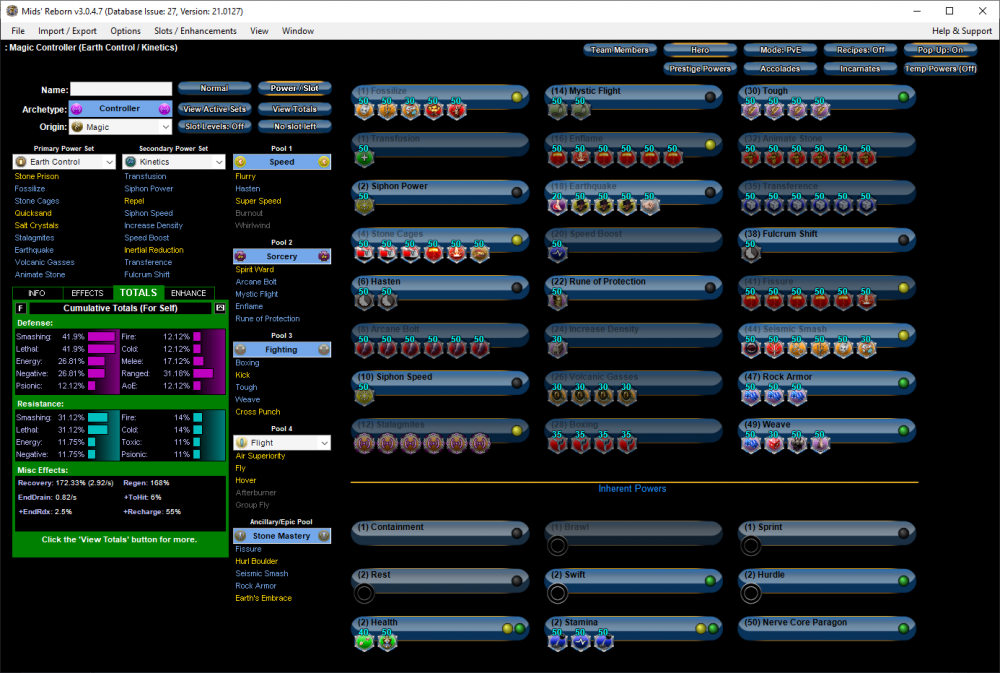Toggle the green indicator on Weave power
Screen dimensions: 1000x673
tap(903, 431)
